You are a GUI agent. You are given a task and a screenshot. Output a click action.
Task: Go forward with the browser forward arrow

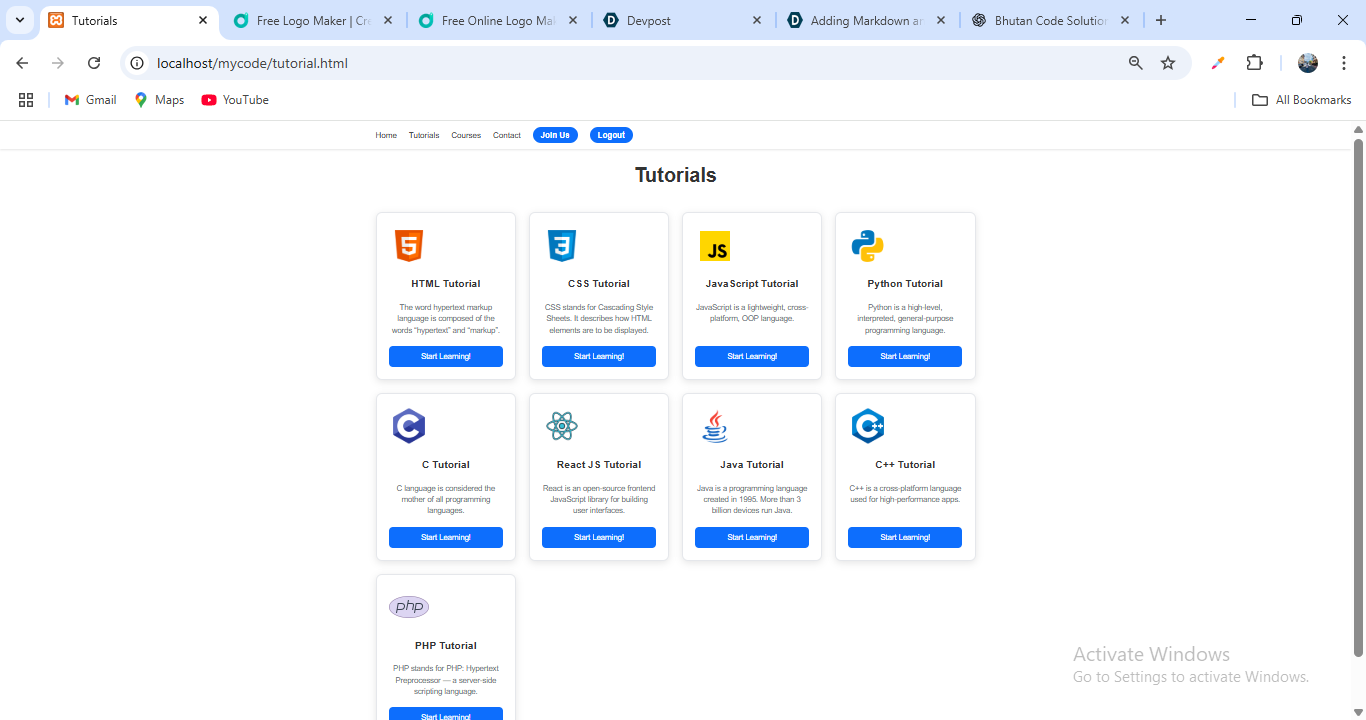[58, 63]
